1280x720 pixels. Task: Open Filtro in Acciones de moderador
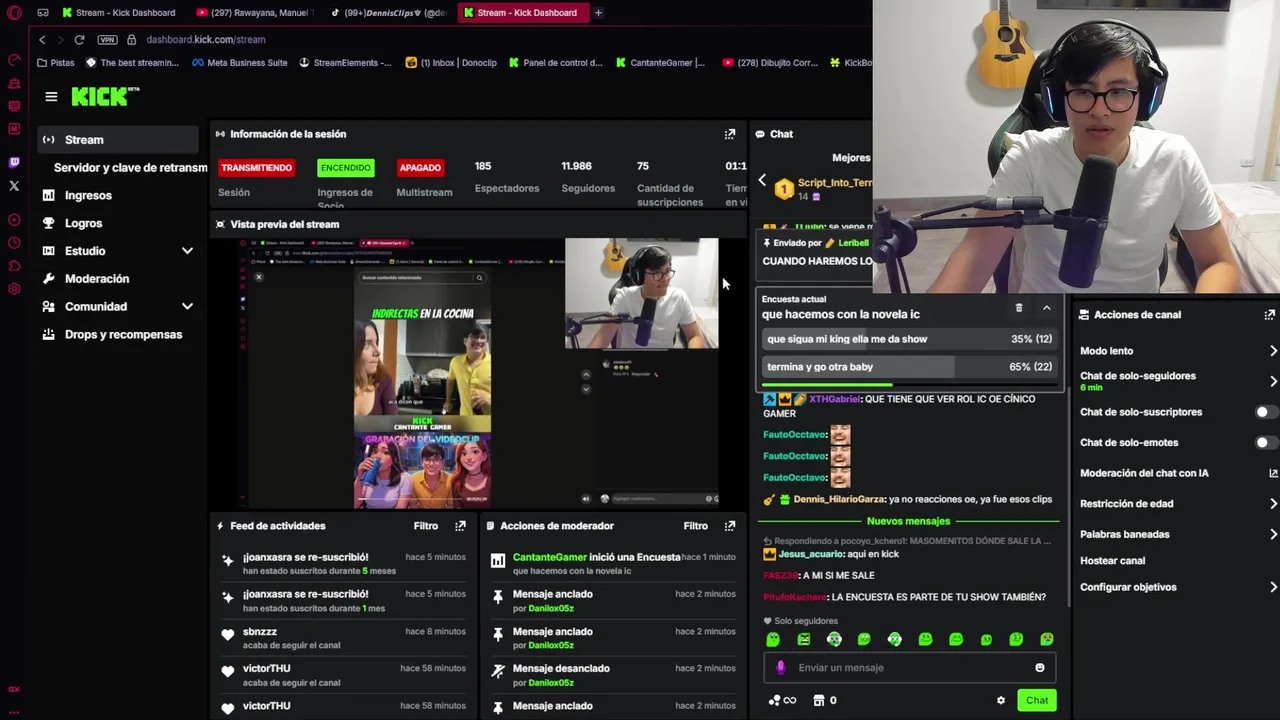click(696, 526)
